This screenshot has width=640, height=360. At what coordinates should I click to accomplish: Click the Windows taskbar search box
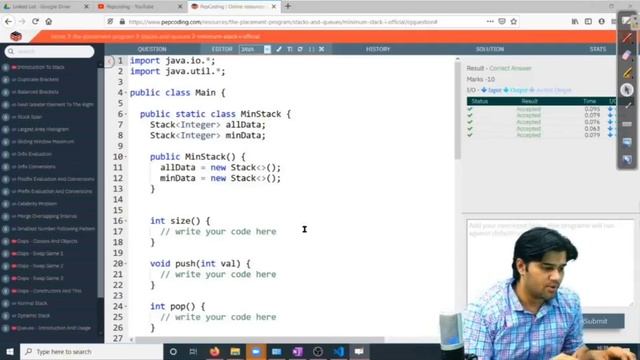click(x=91, y=351)
